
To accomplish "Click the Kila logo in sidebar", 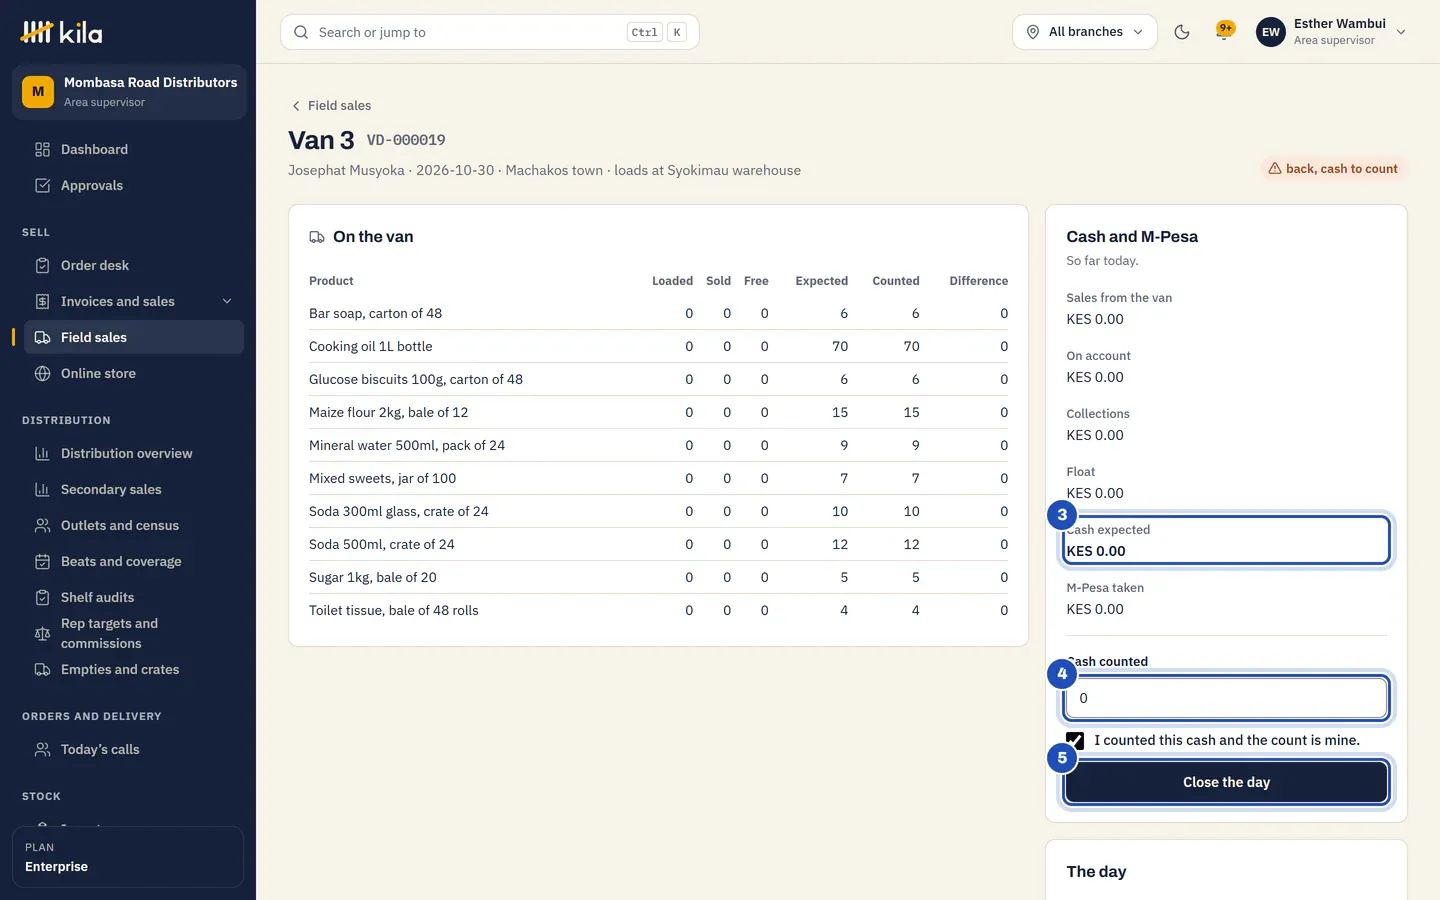I will (x=61, y=32).
